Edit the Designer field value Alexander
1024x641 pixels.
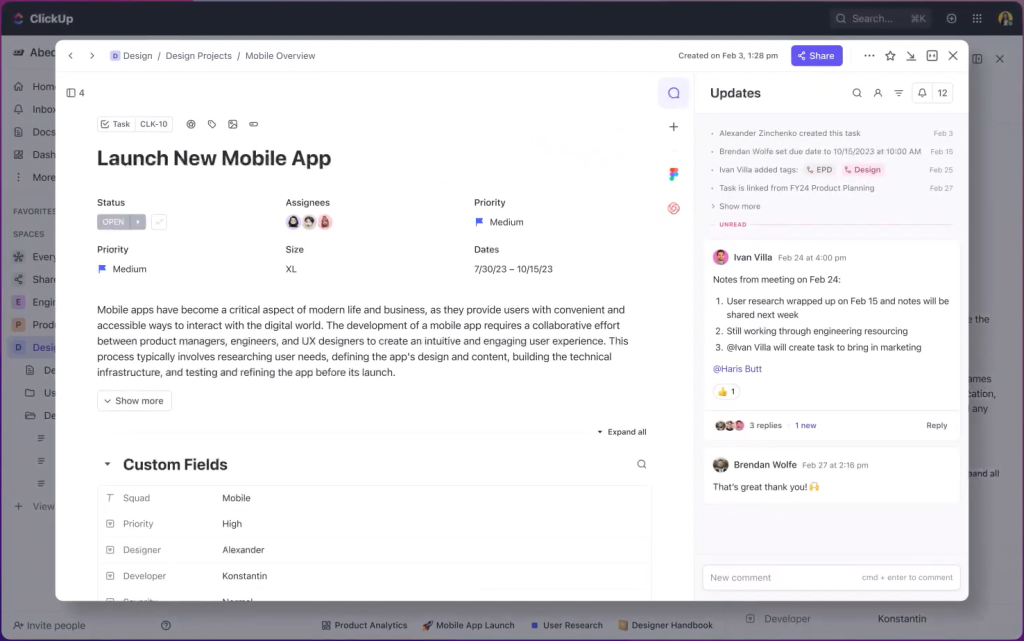243,550
